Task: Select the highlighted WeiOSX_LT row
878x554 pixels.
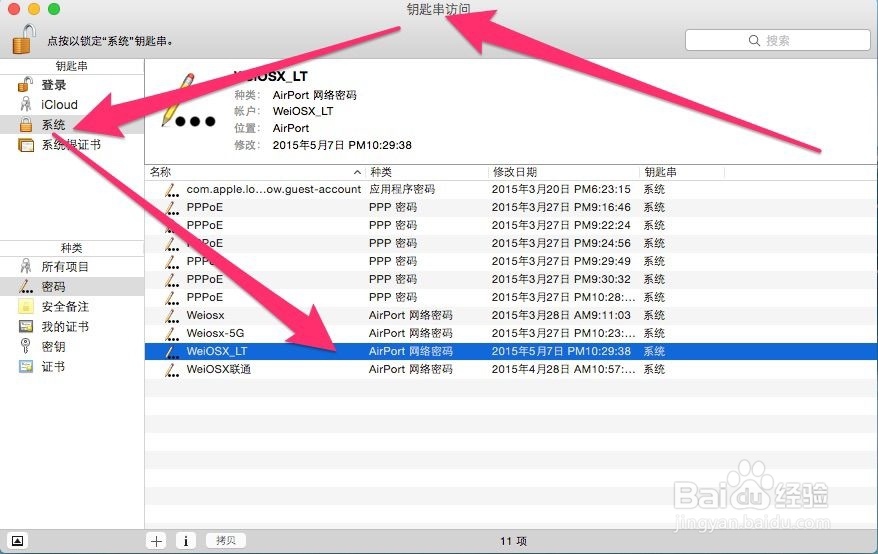Action: tap(511, 351)
